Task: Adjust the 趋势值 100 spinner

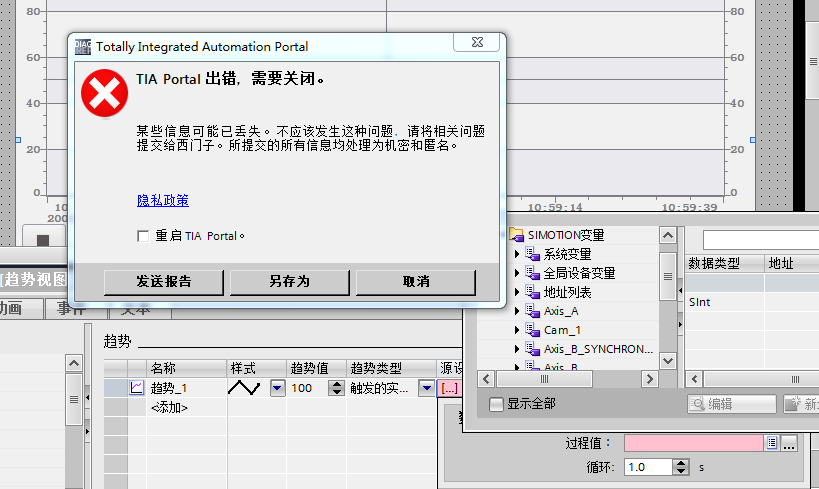Action: click(x=337, y=388)
